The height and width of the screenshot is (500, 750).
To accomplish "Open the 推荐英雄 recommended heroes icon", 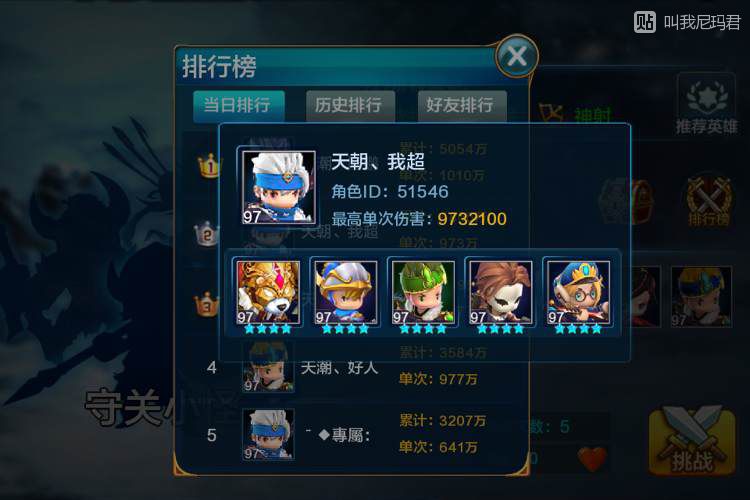I will tap(706, 106).
